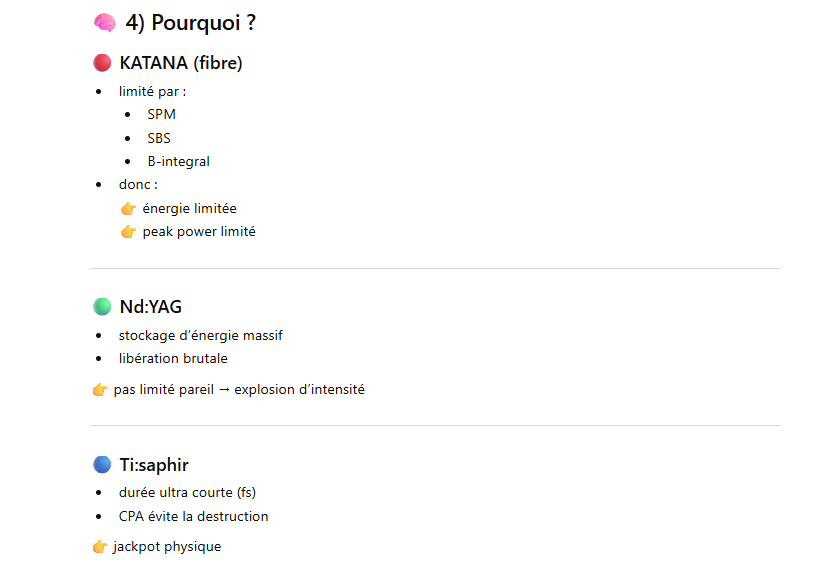
Task: Click the "KATANA (fibre)" section heading
Action: pyautogui.click(x=181, y=63)
